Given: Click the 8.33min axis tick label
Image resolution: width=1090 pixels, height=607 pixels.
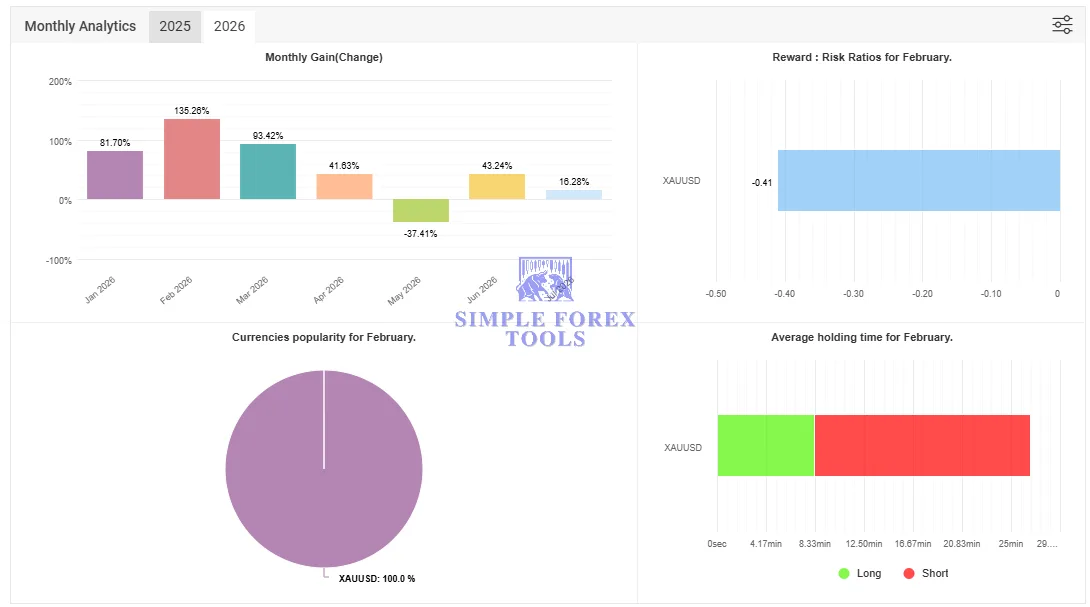Looking at the screenshot, I should (x=815, y=544).
